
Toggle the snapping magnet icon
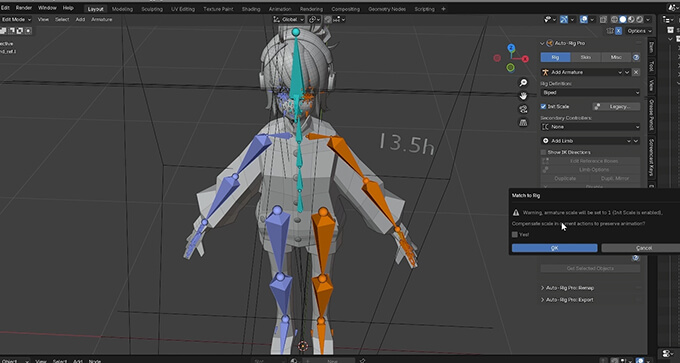(x=328, y=20)
